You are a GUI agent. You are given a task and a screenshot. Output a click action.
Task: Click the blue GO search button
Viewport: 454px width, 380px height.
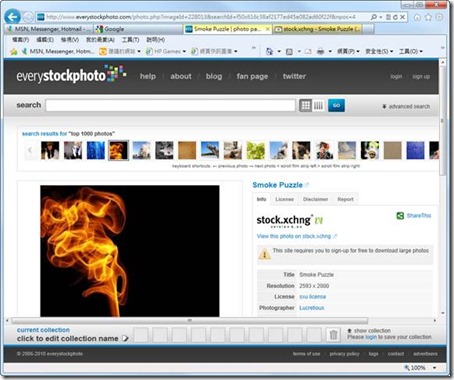pos(336,105)
